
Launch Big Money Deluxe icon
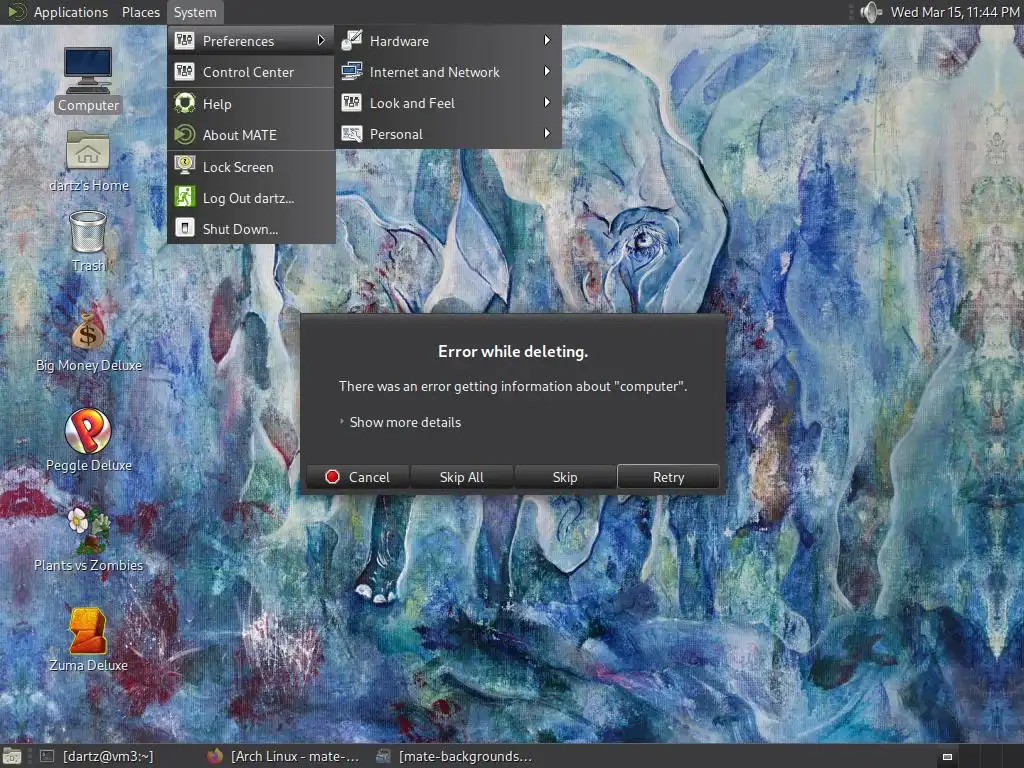(88, 331)
